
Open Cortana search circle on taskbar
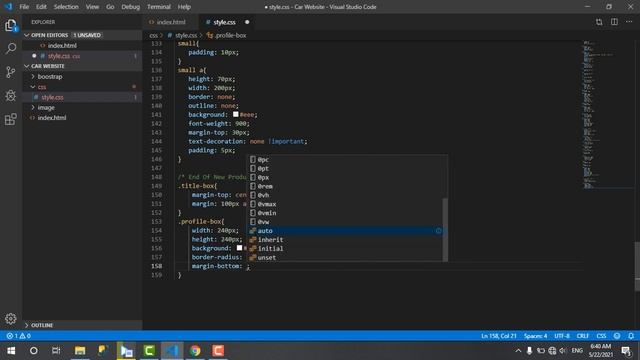coord(33,351)
